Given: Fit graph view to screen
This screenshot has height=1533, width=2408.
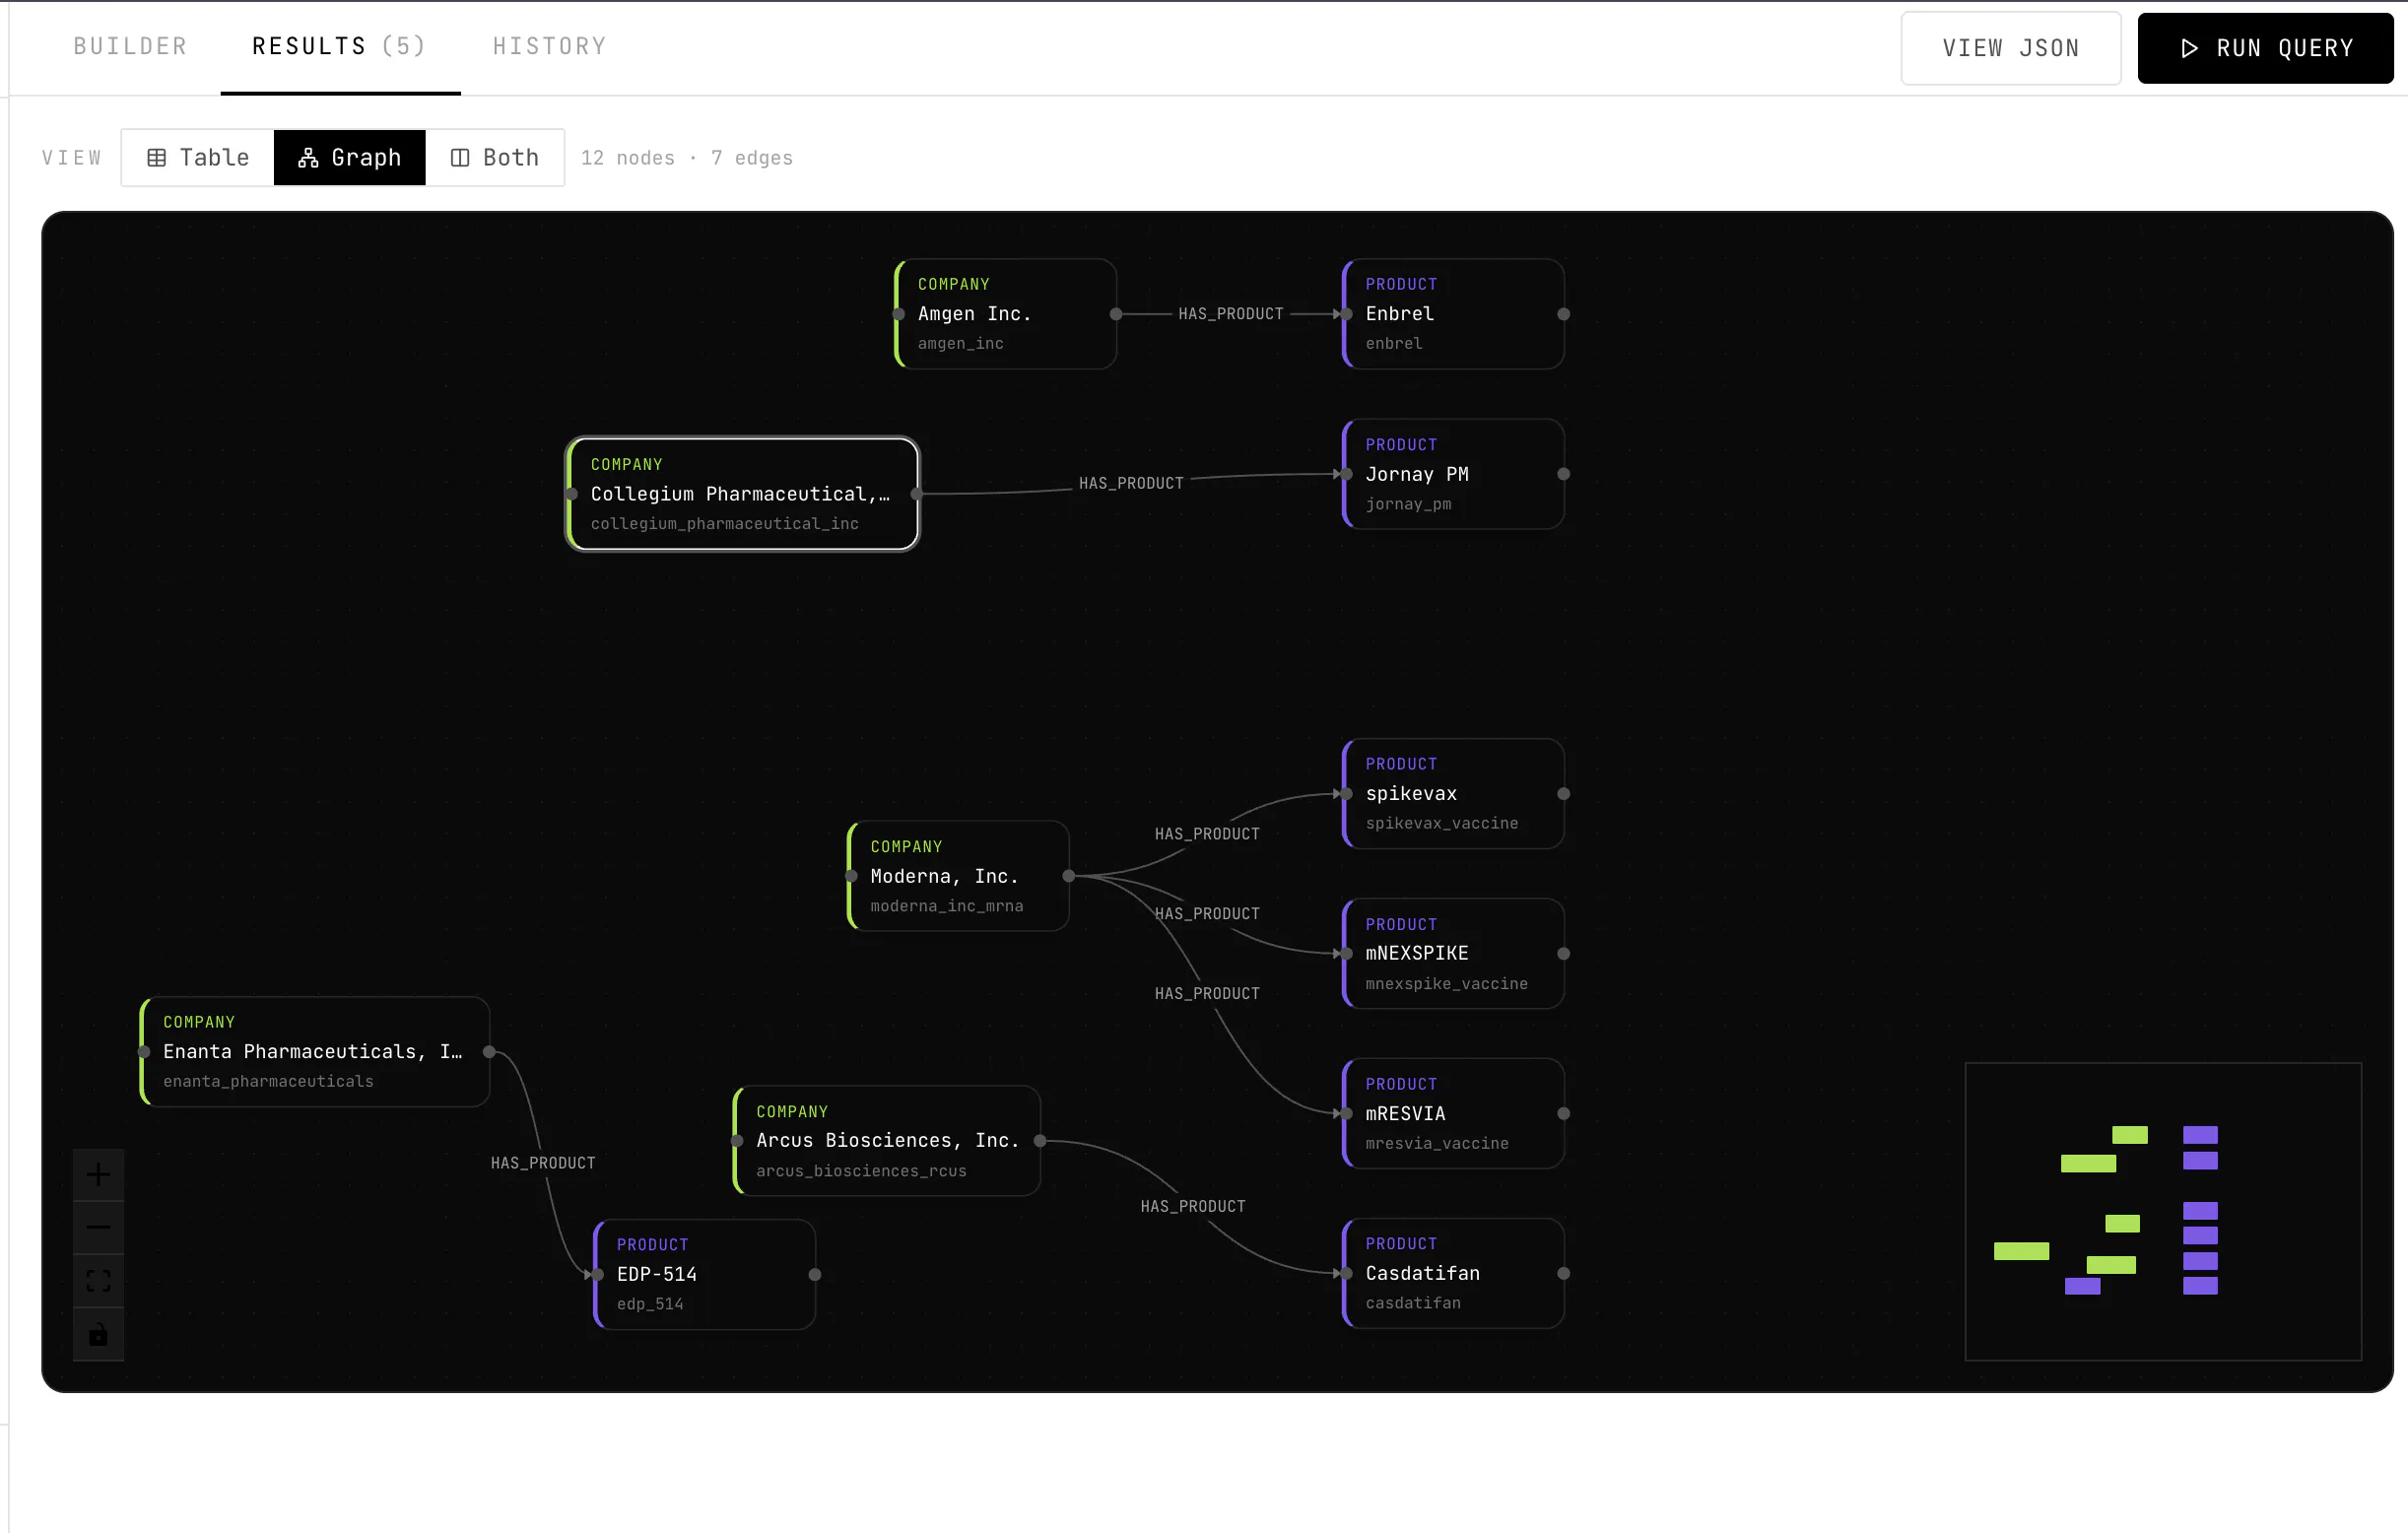Looking at the screenshot, I should pos(98,1281).
